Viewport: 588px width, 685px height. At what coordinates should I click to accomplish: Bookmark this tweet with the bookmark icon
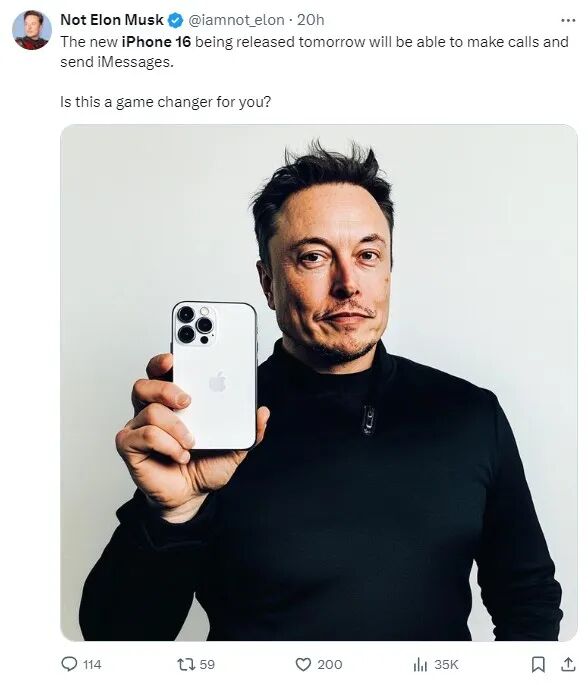point(538,664)
